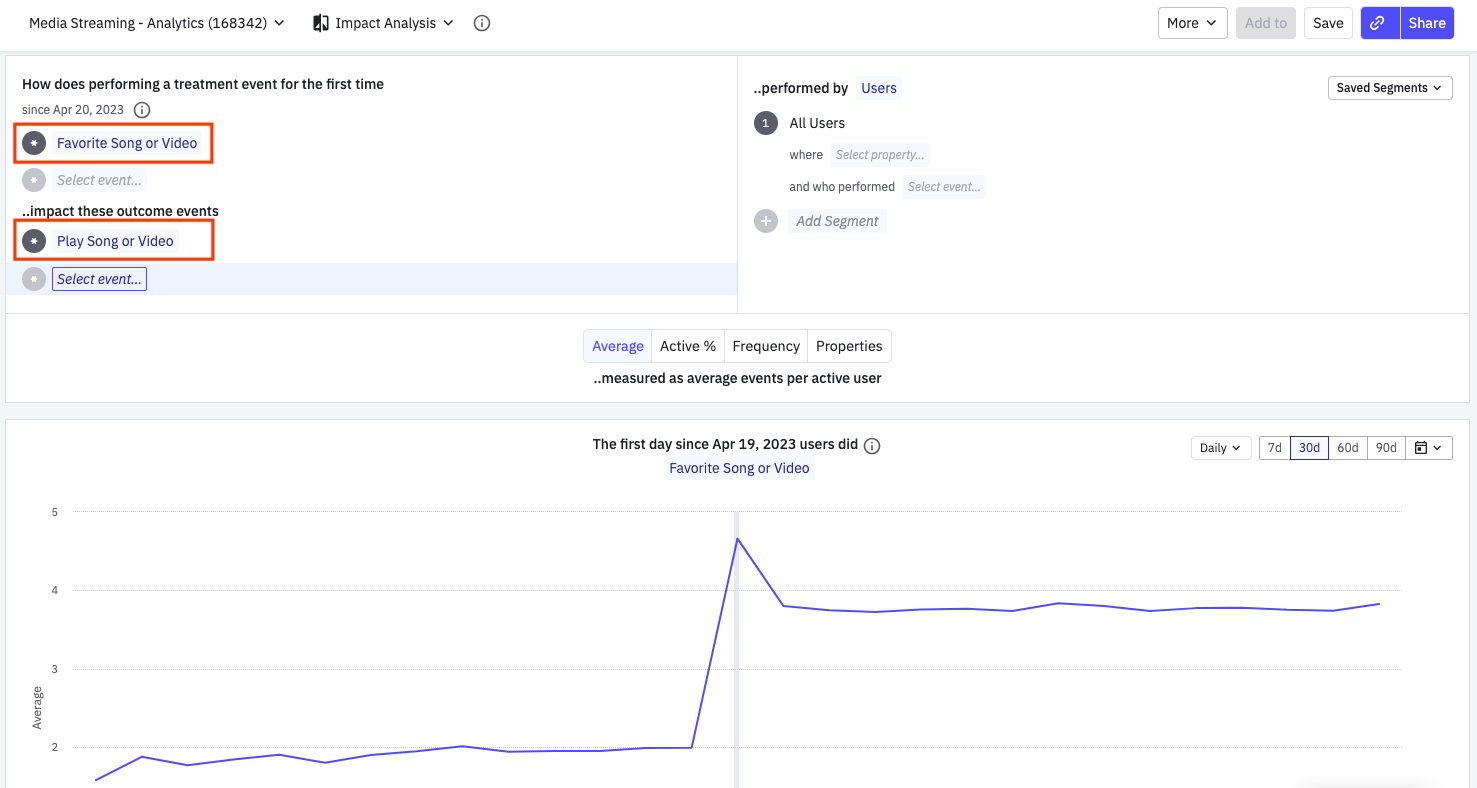Select the Average measurement tab
This screenshot has height=788, width=1477.
coord(618,346)
